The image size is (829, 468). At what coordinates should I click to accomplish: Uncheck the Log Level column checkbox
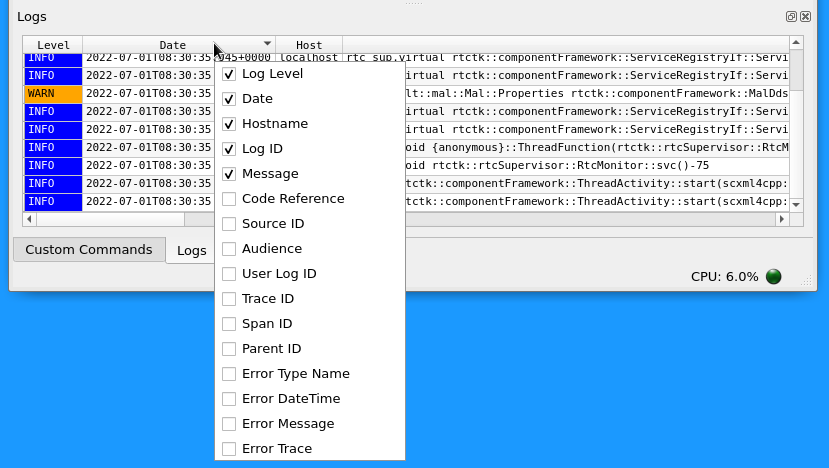point(229,74)
